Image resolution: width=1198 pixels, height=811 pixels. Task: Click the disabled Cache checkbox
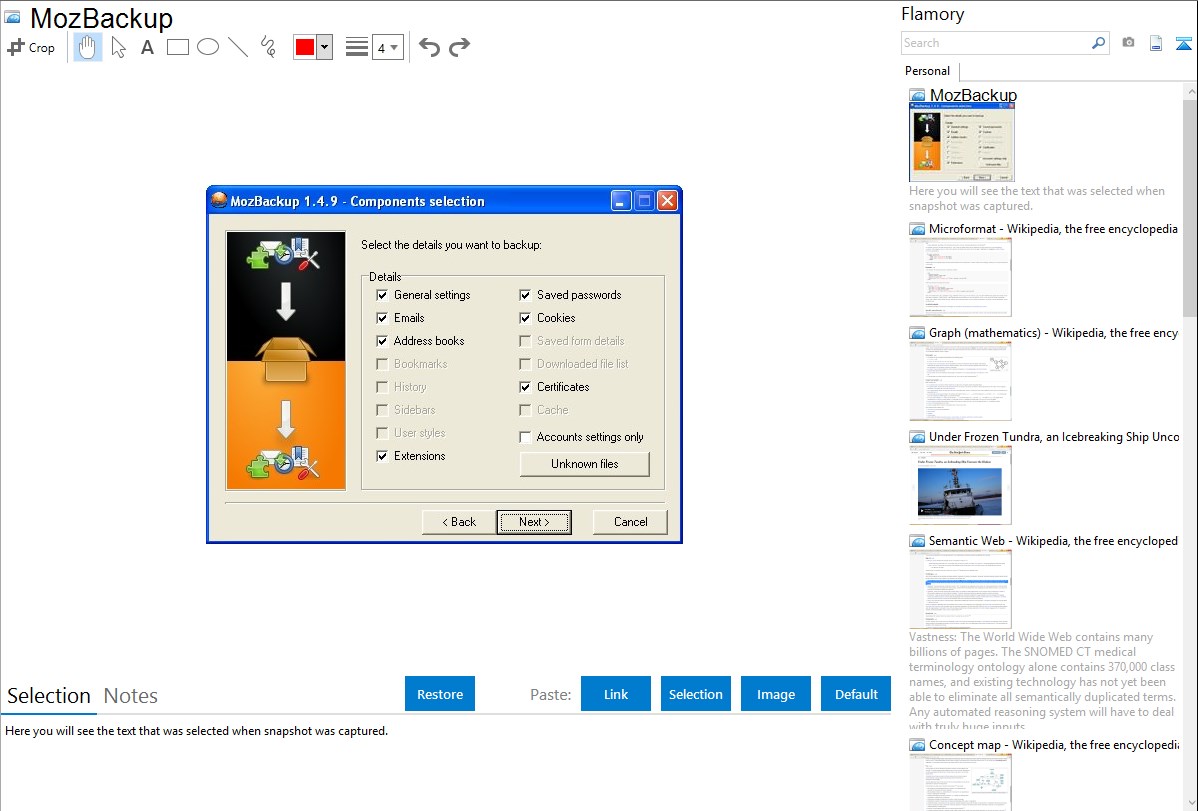coord(525,410)
